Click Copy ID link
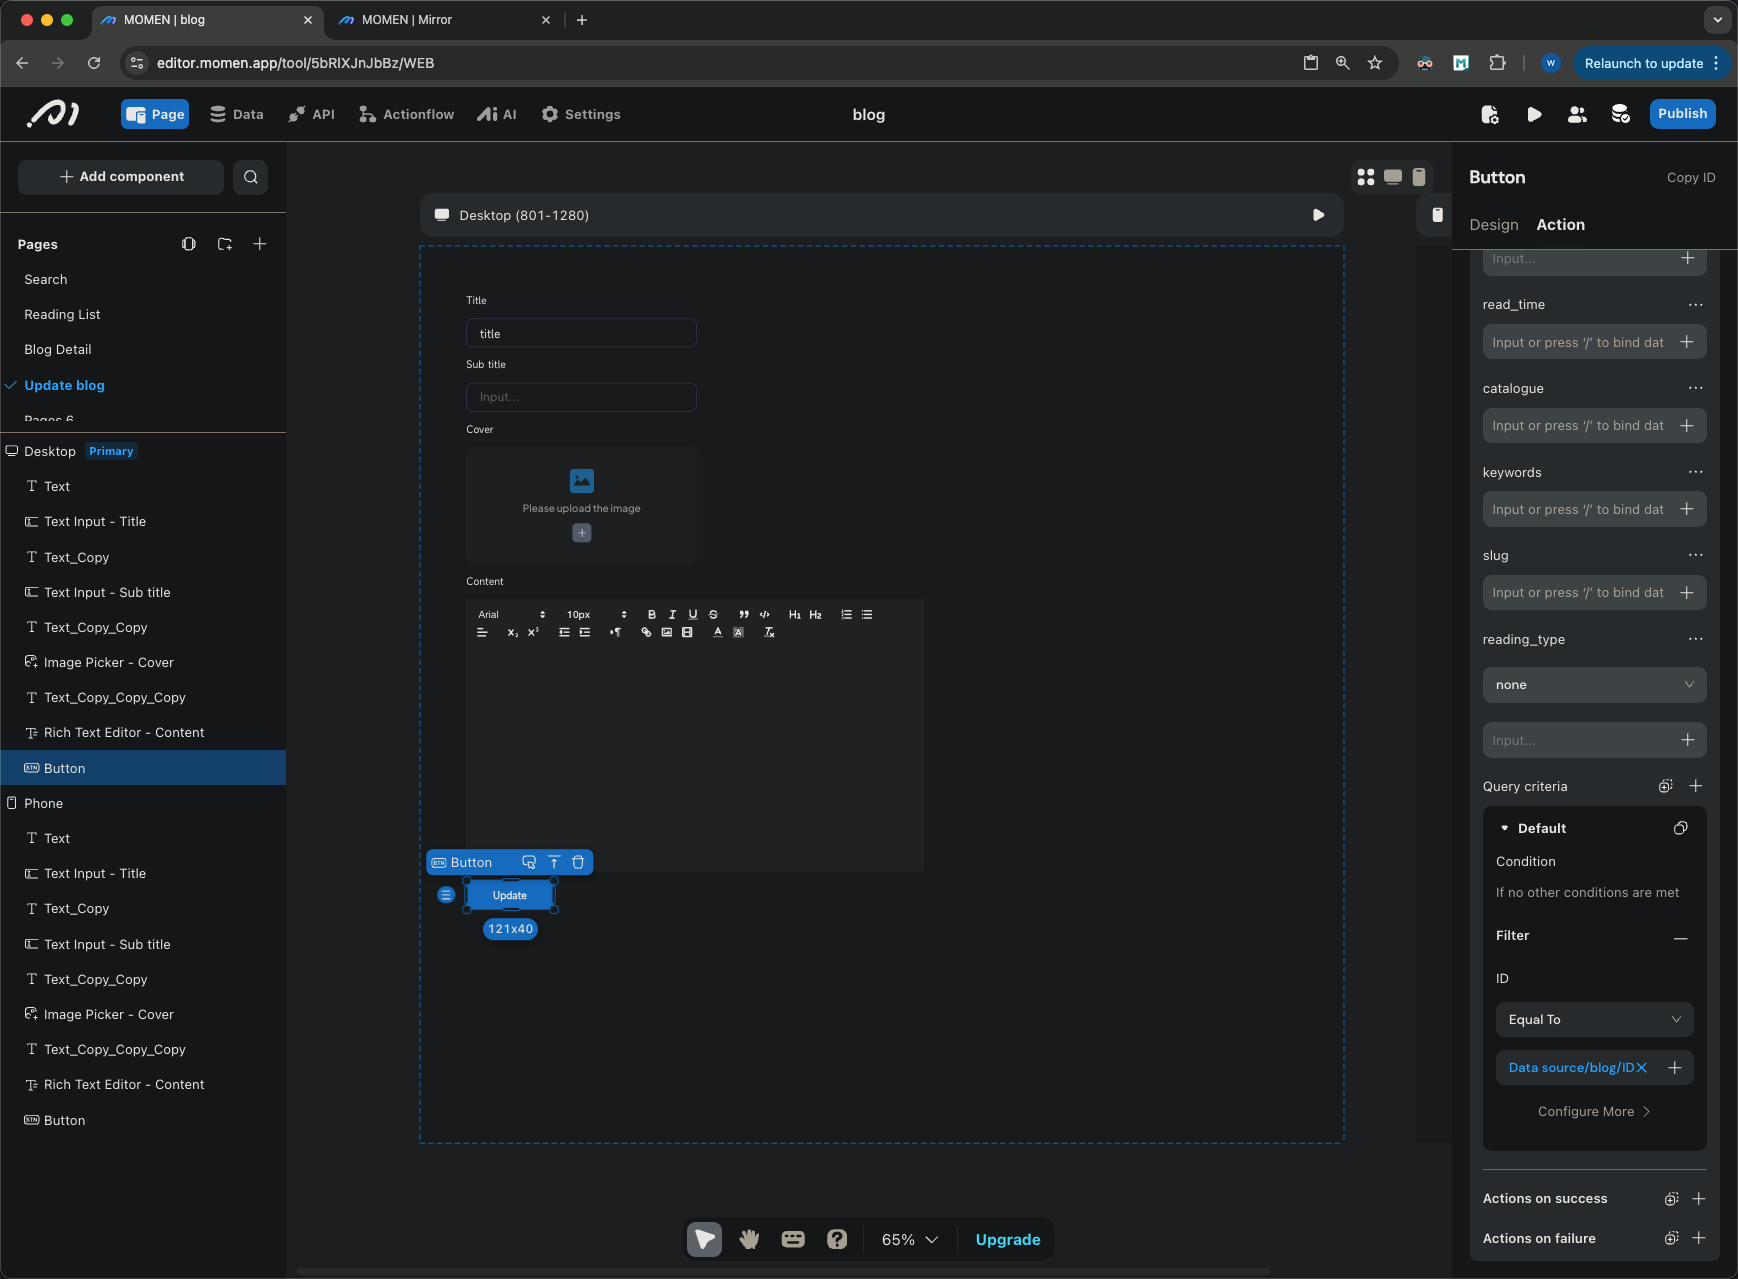The width and height of the screenshot is (1738, 1279). (1690, 178)
